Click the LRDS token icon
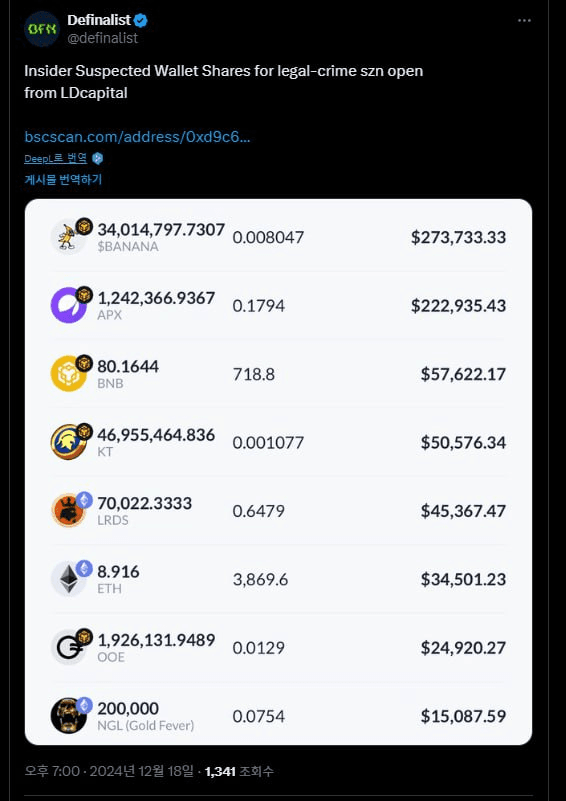 point(68,510)
